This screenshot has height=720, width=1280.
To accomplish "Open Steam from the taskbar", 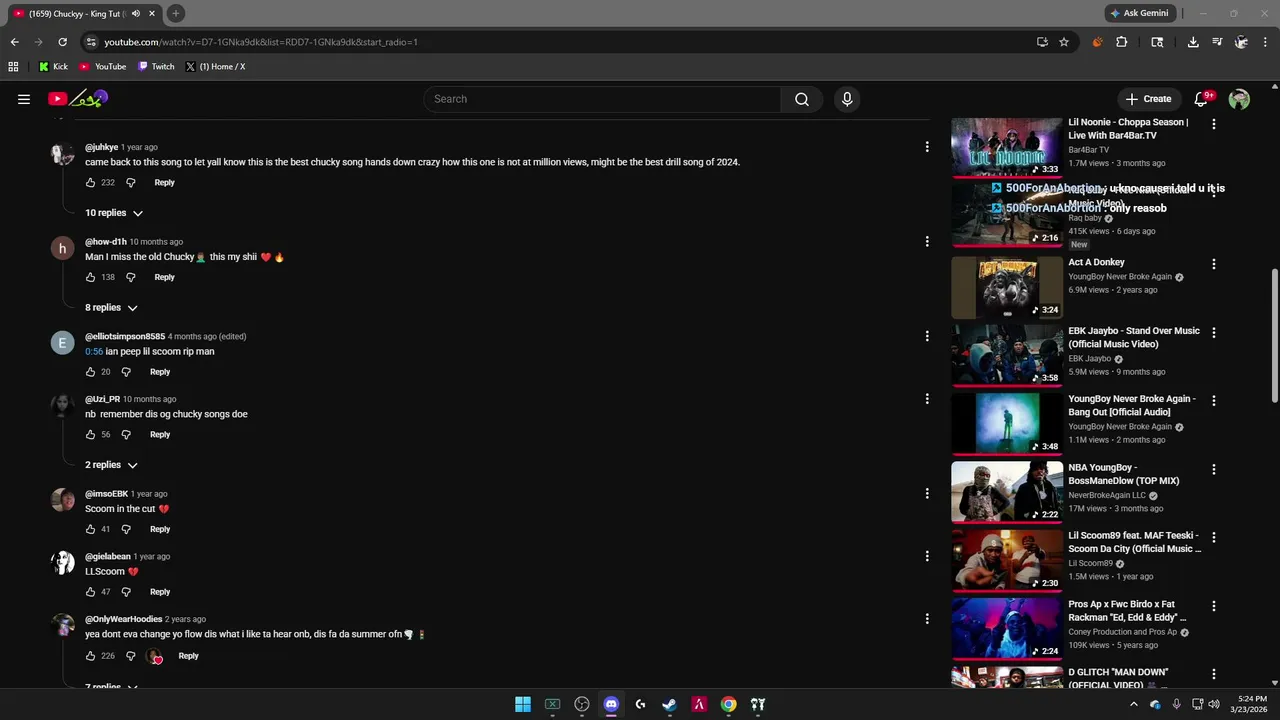I will (669, 704).
